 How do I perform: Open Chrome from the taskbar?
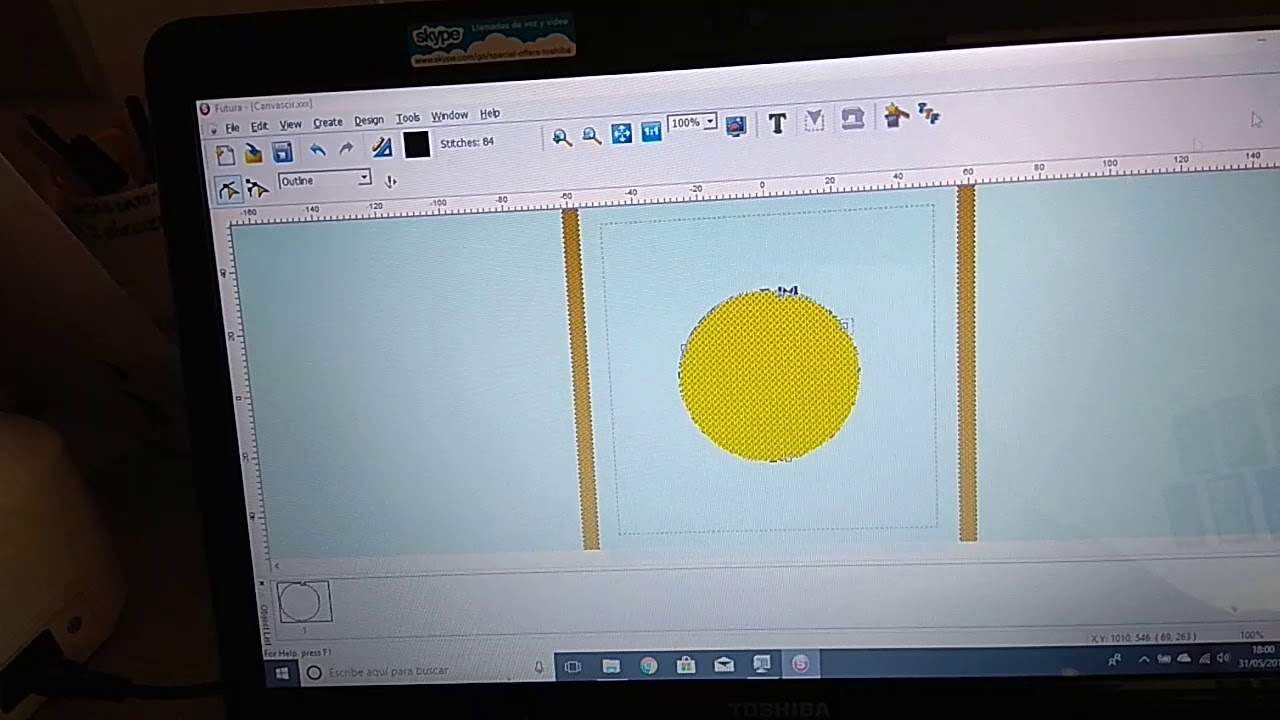coord(649,665)
